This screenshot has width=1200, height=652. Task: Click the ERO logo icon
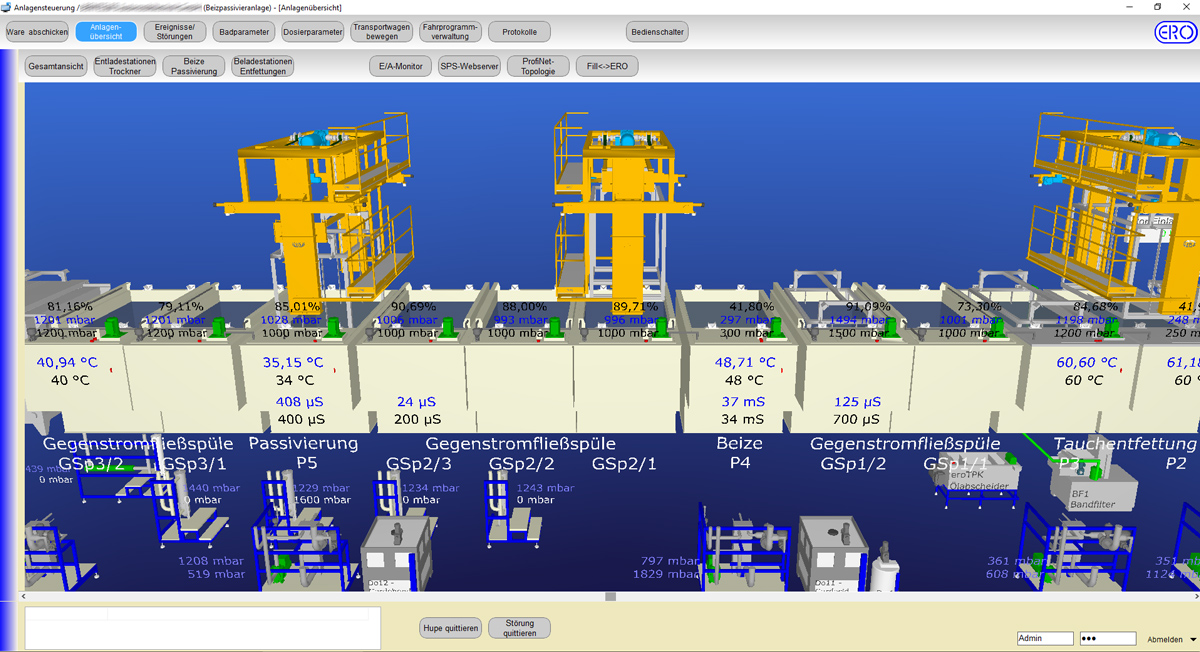1174,32
